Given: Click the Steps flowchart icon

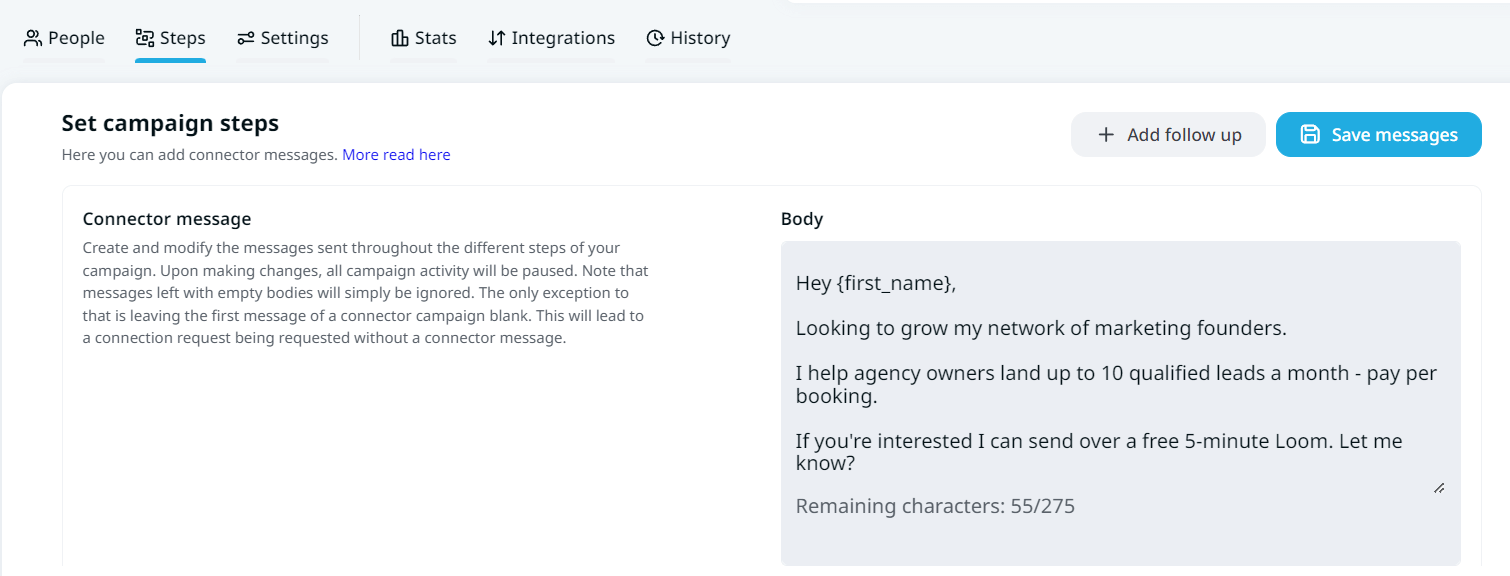Looking at the screenshot, I should click(143, 37).
